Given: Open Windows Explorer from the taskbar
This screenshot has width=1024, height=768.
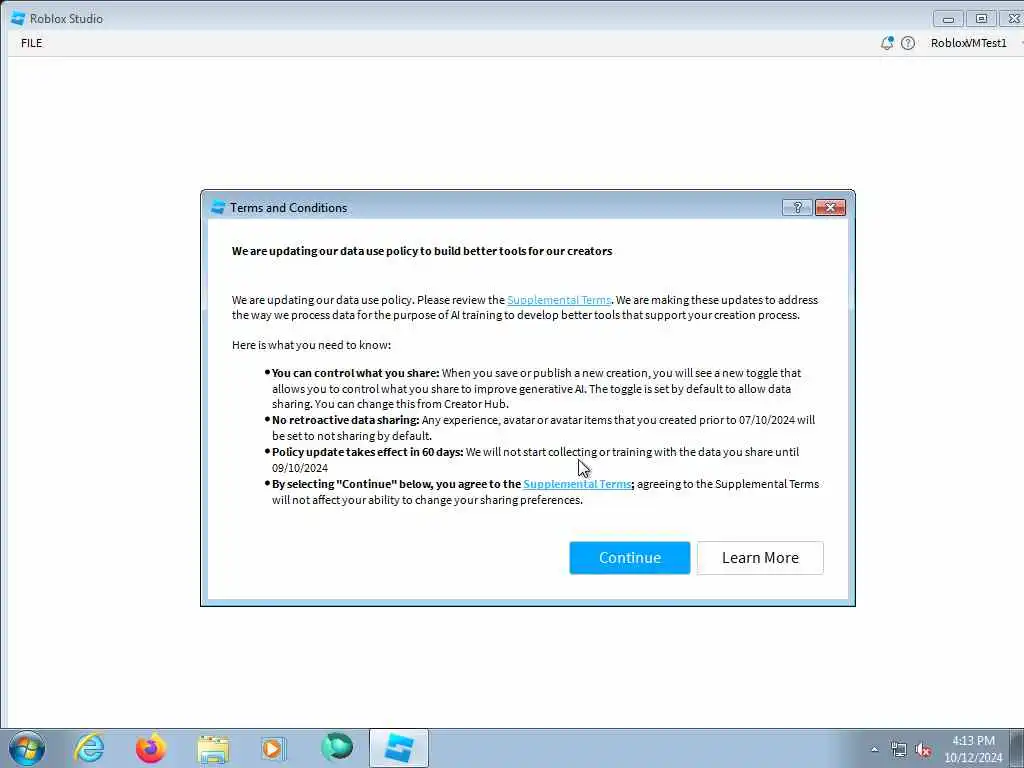Looking at the screenshot, I should click(213, 749).
